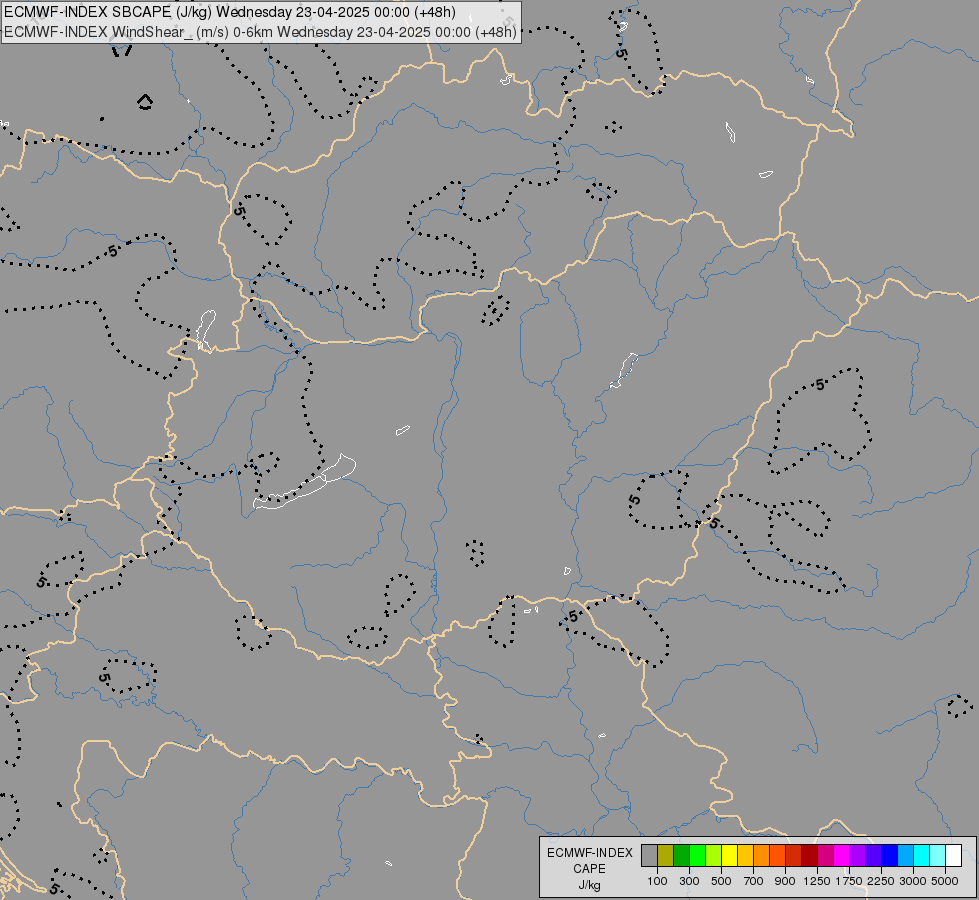Click the legend value 100

tap(657, 881)
